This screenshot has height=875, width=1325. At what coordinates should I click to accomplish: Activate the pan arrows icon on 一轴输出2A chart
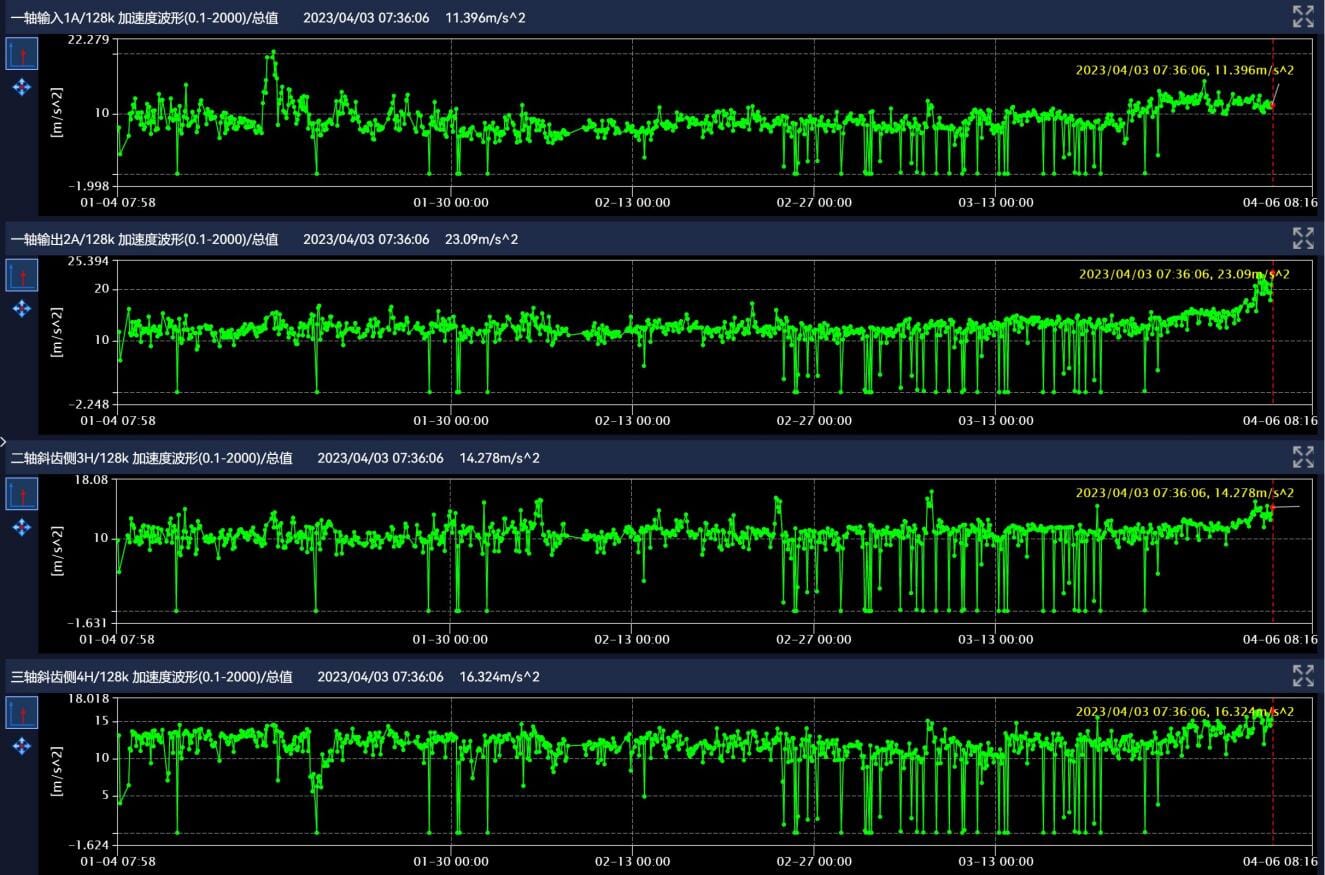(x=21, y=308)
